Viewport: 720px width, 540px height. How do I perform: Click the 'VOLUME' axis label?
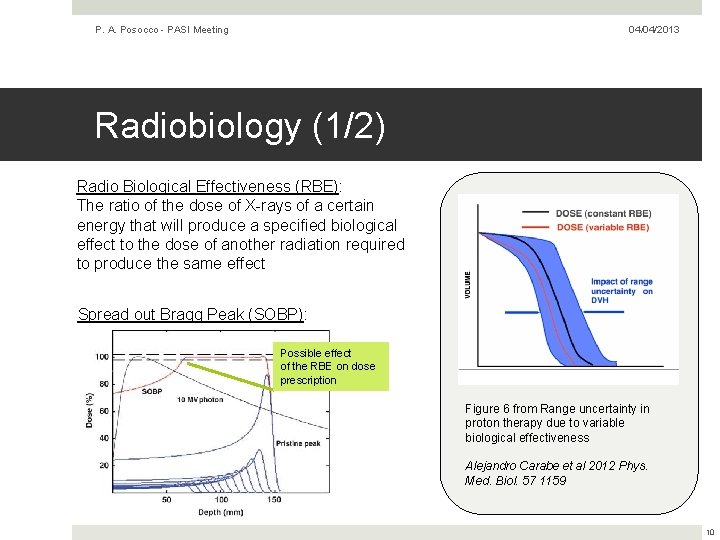(x=467, y=285)
